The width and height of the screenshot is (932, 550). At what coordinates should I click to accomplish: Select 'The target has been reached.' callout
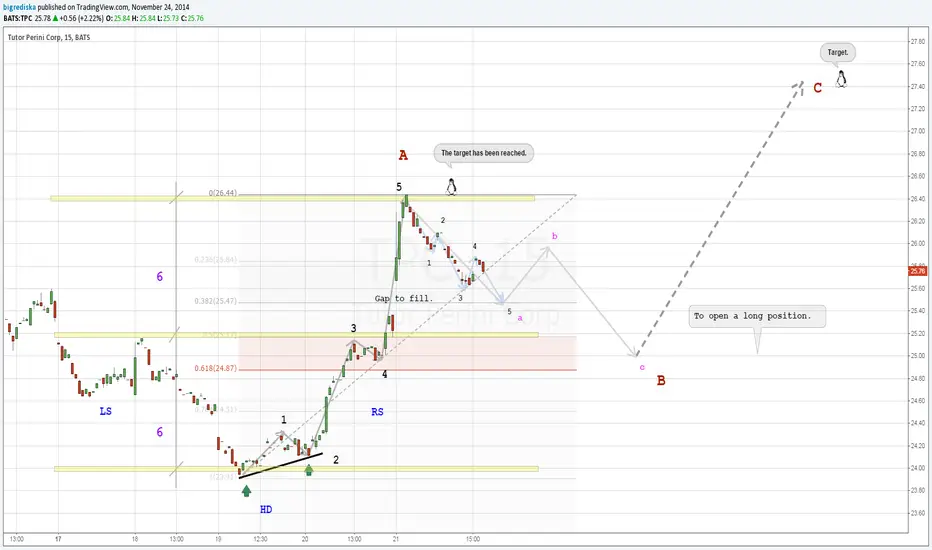click(484, 153)
